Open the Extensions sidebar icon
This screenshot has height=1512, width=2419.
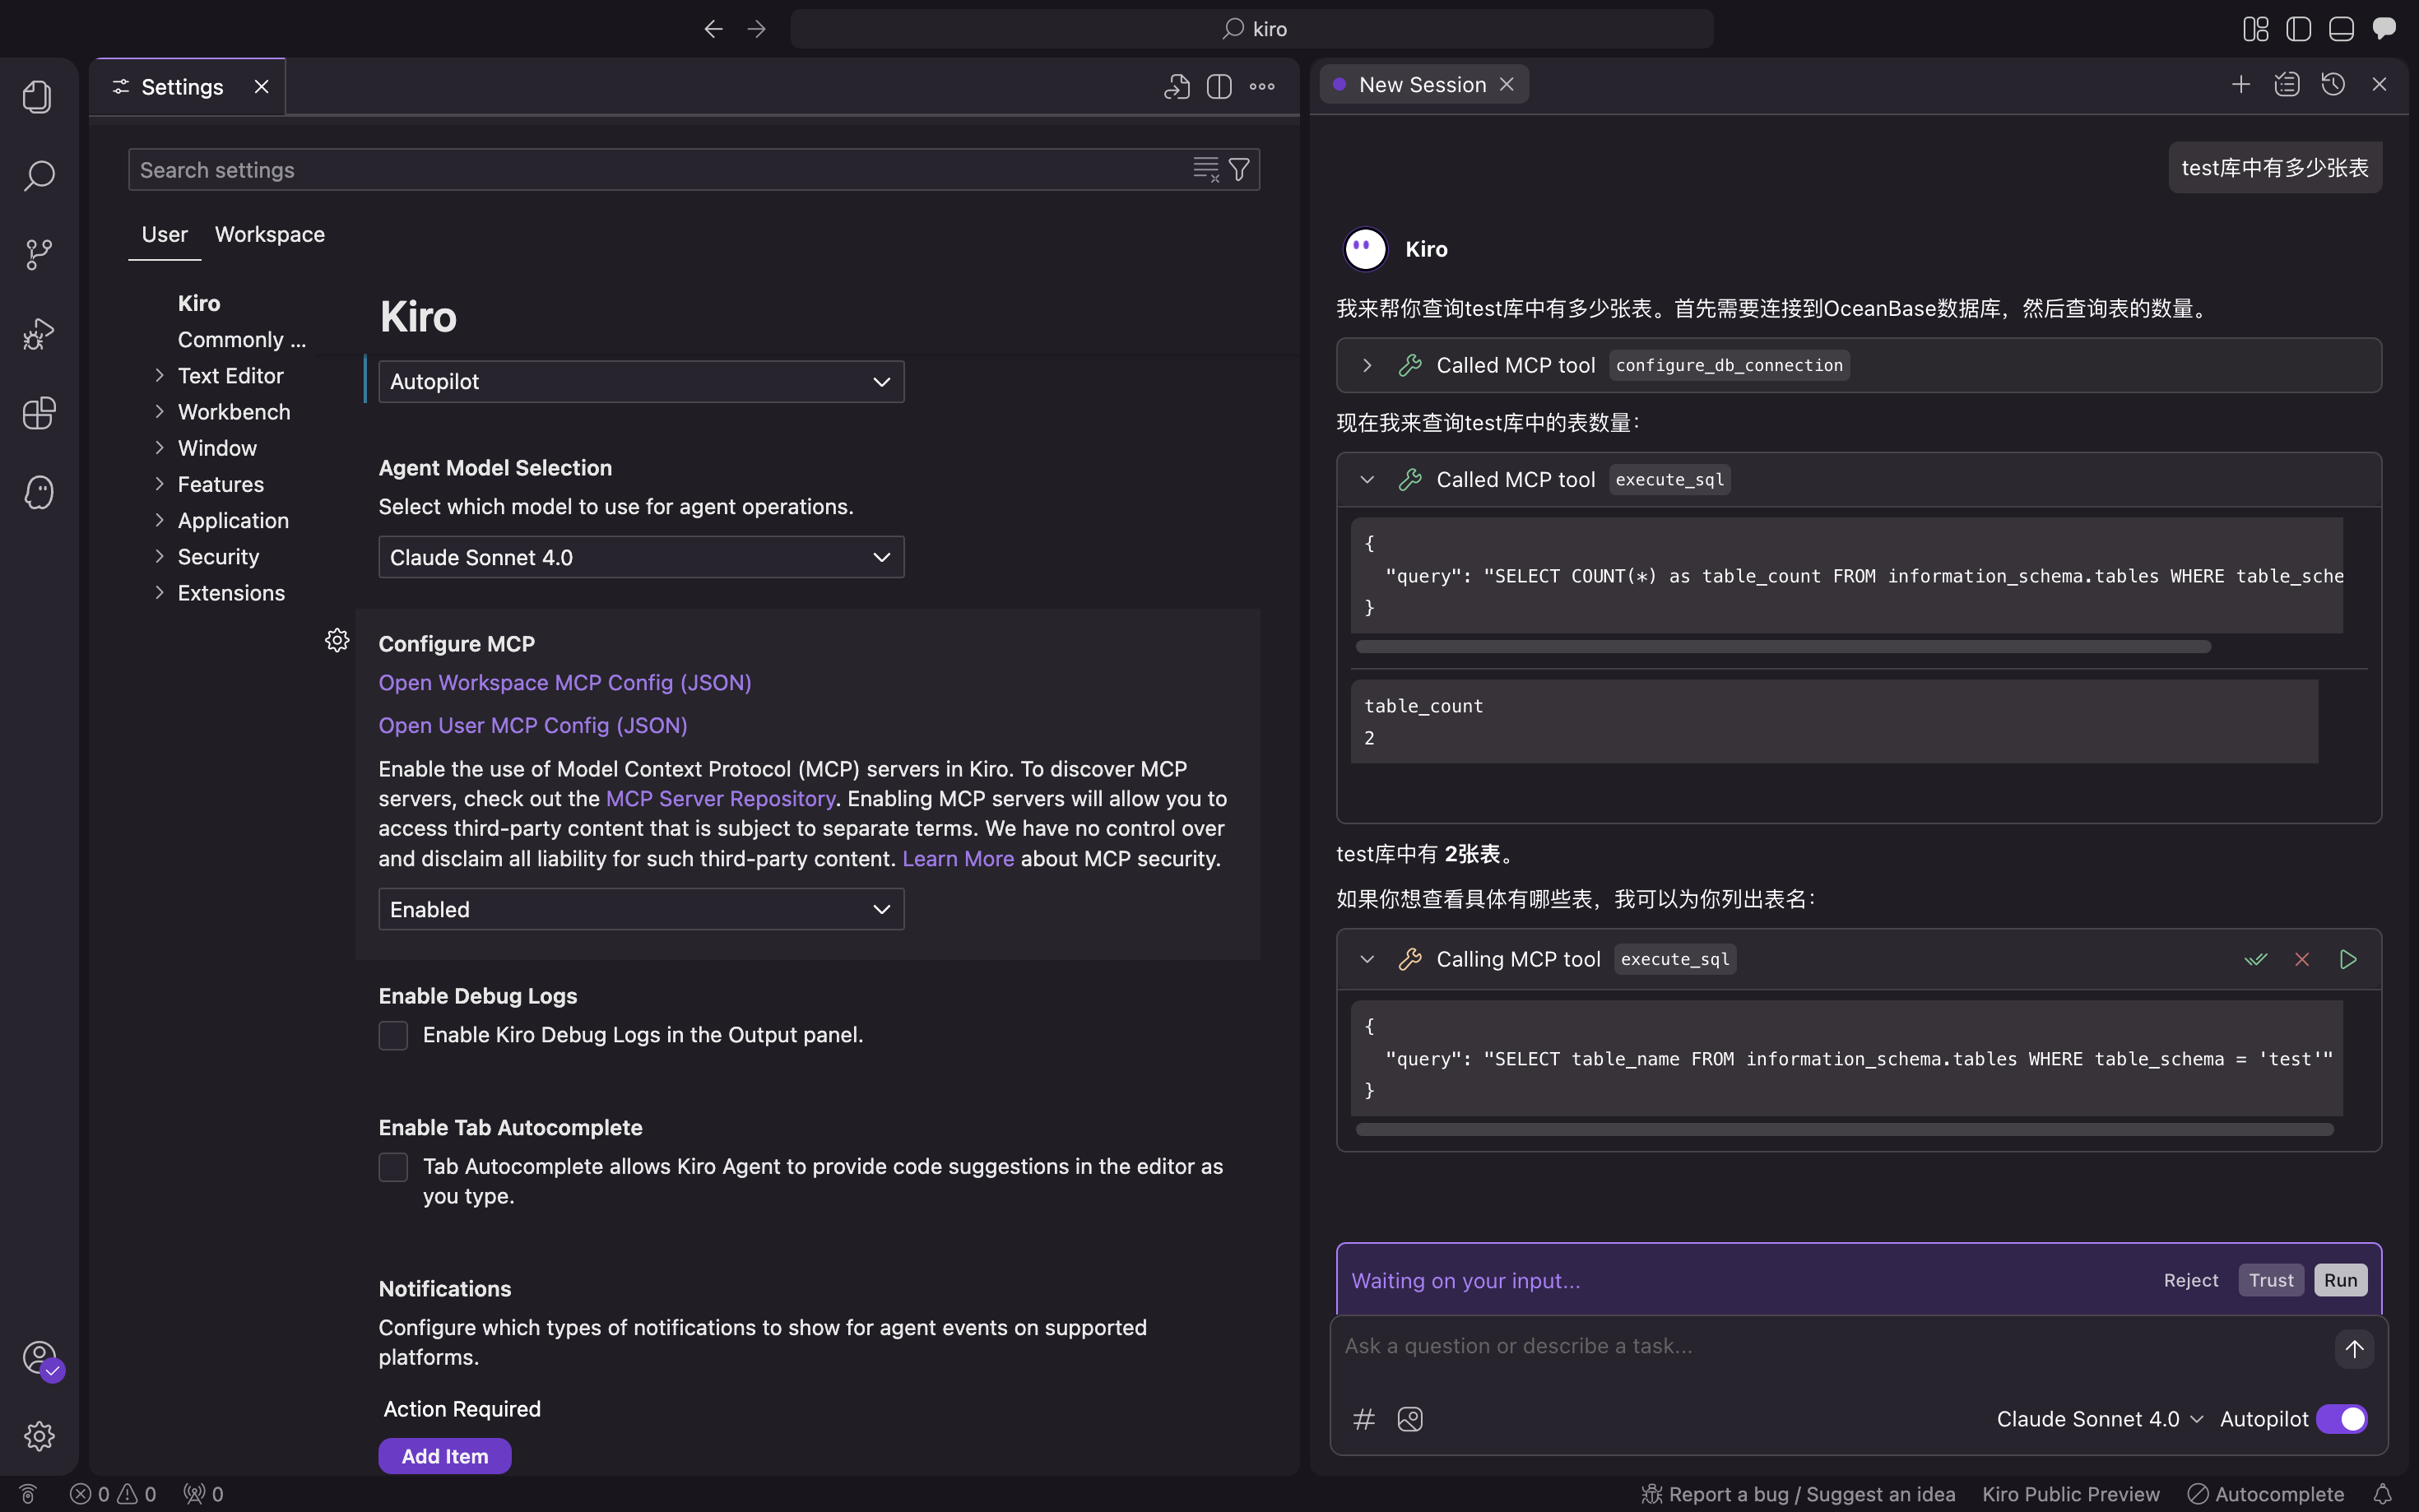click(39, 413)
